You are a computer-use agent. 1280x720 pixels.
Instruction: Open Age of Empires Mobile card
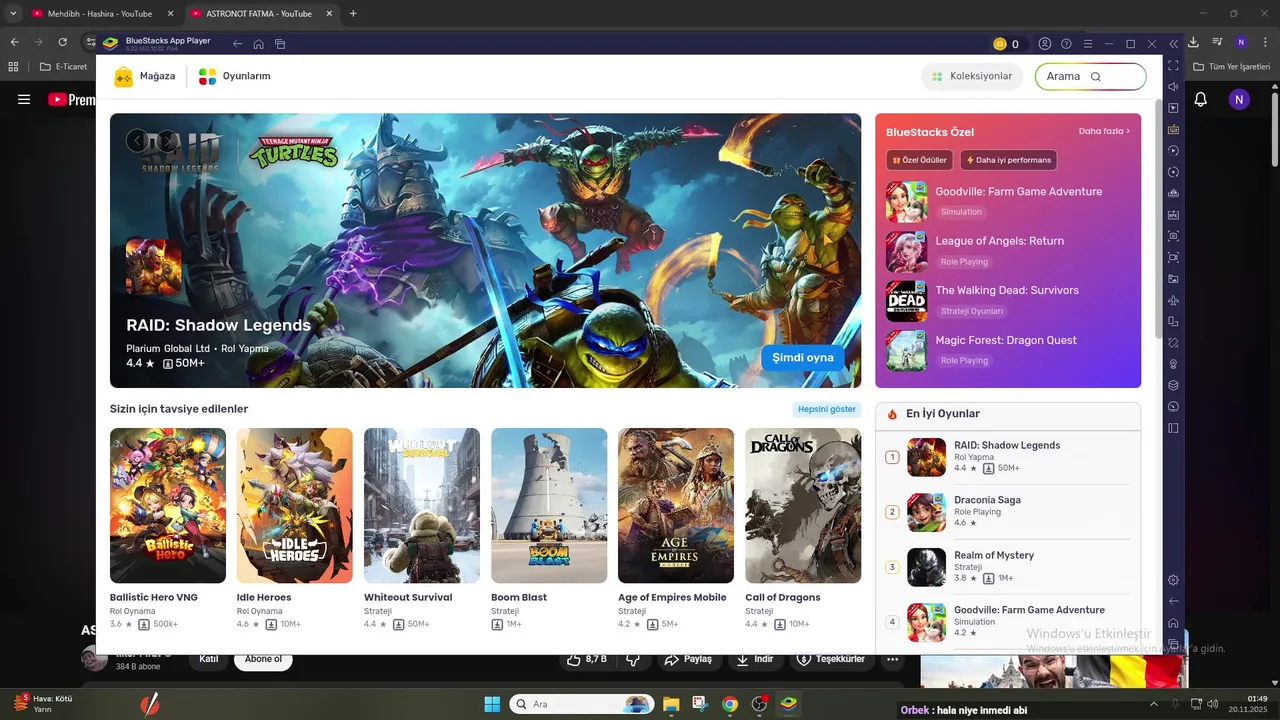pos(676,530)
